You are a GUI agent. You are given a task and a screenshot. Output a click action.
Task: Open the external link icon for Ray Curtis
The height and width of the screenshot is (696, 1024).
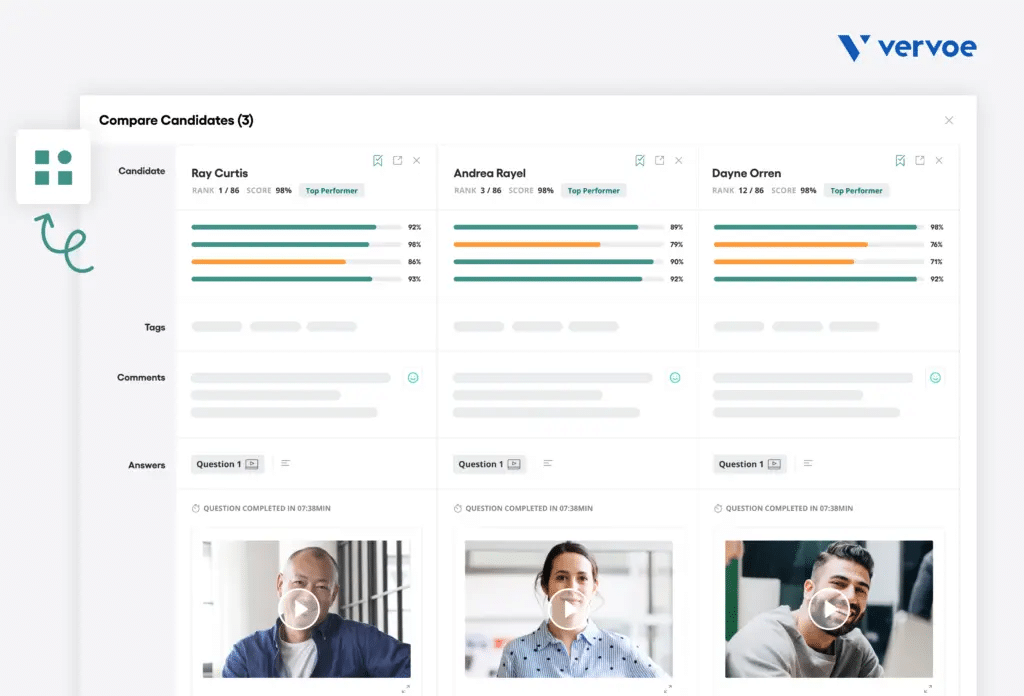pos(397,160)
